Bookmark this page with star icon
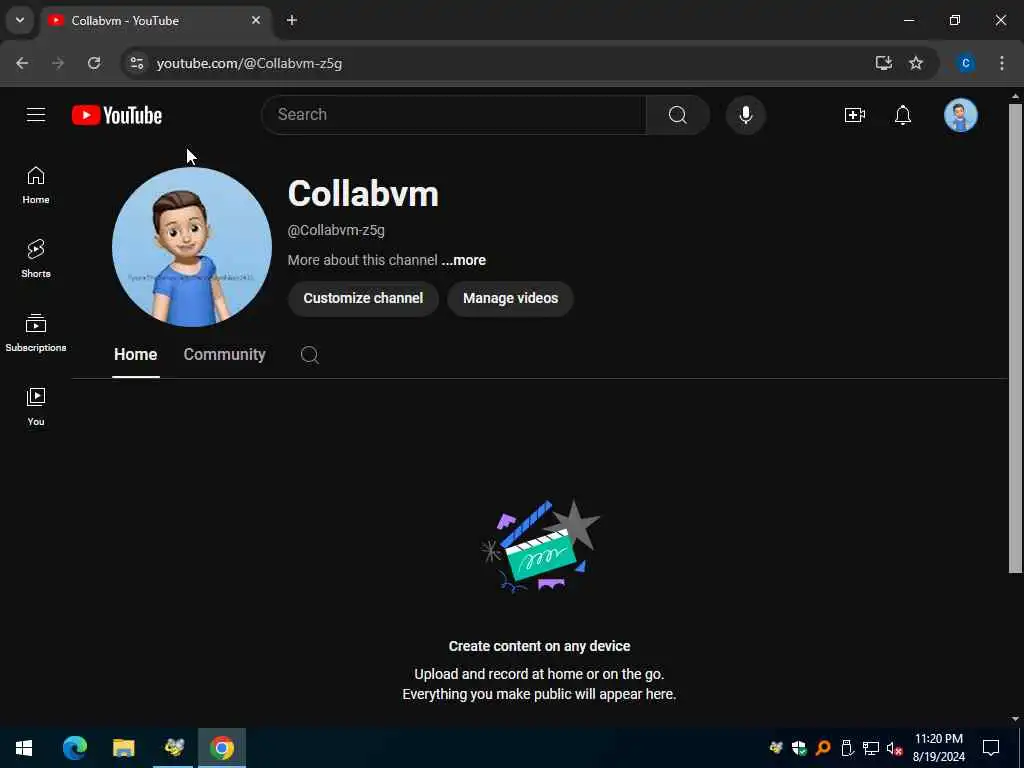The width and height of the screenshot is (1024, 768). [x=916, y=63]
